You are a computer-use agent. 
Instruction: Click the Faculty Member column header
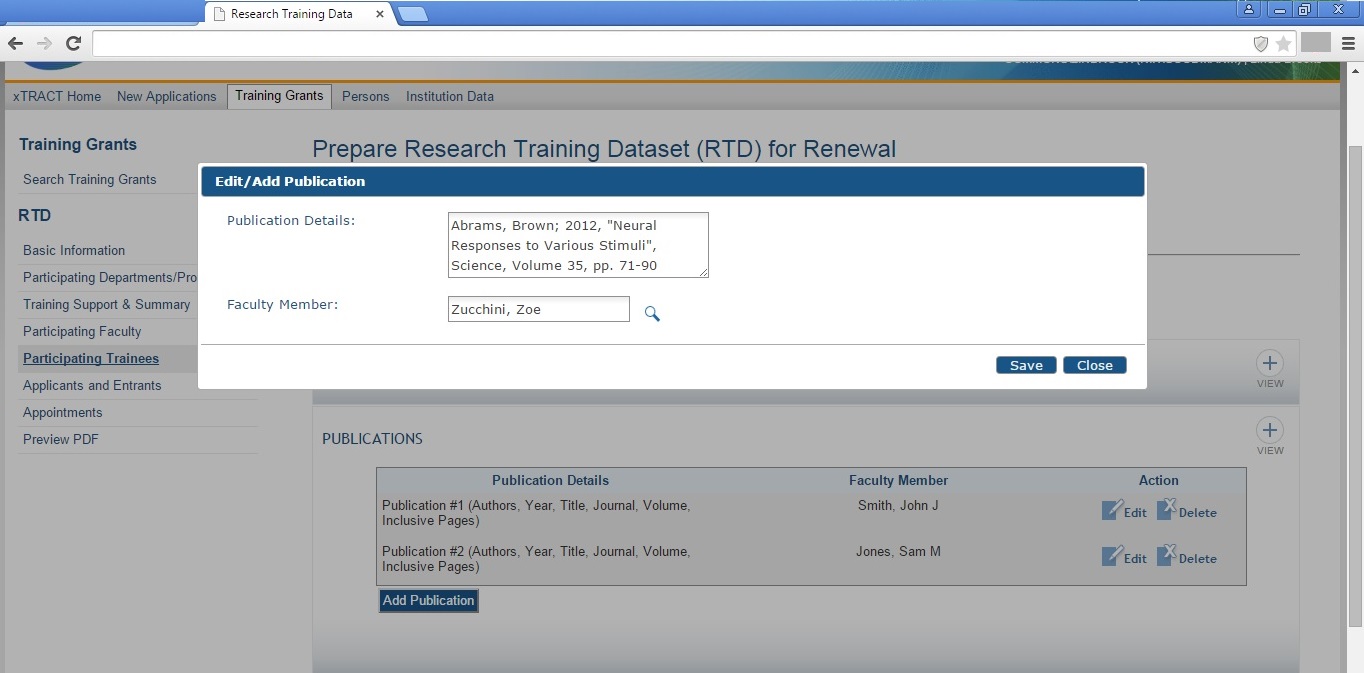pyautogui.click(x=898, y=480)
